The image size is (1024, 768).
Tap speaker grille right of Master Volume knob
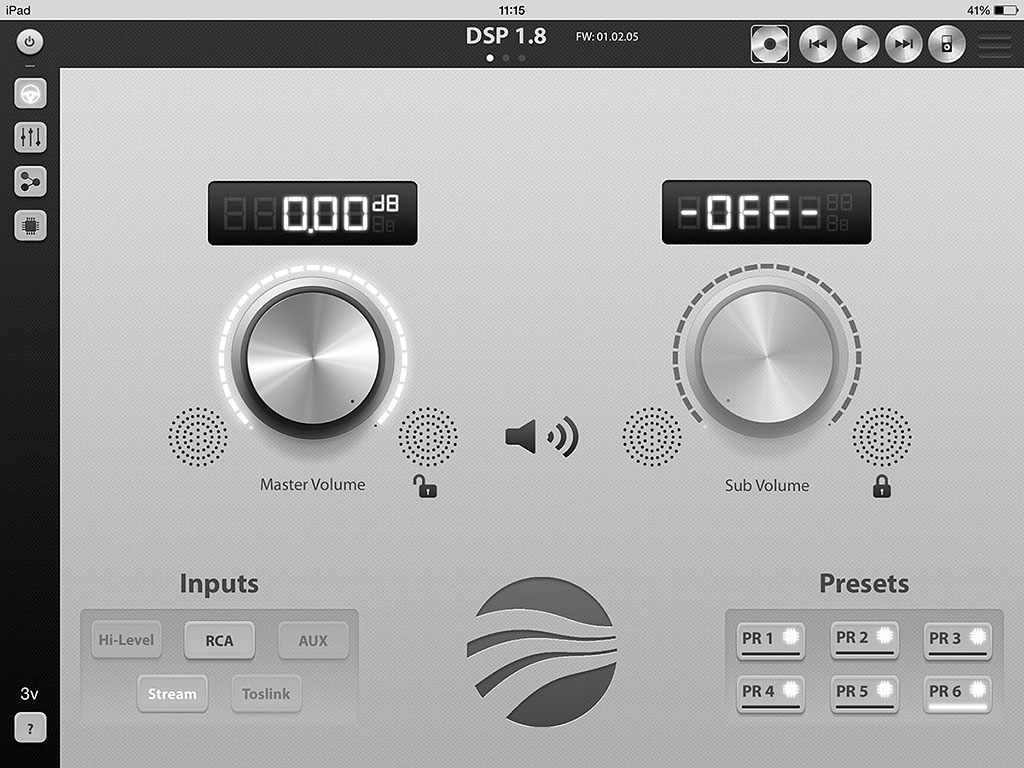(x=428, y=437)
